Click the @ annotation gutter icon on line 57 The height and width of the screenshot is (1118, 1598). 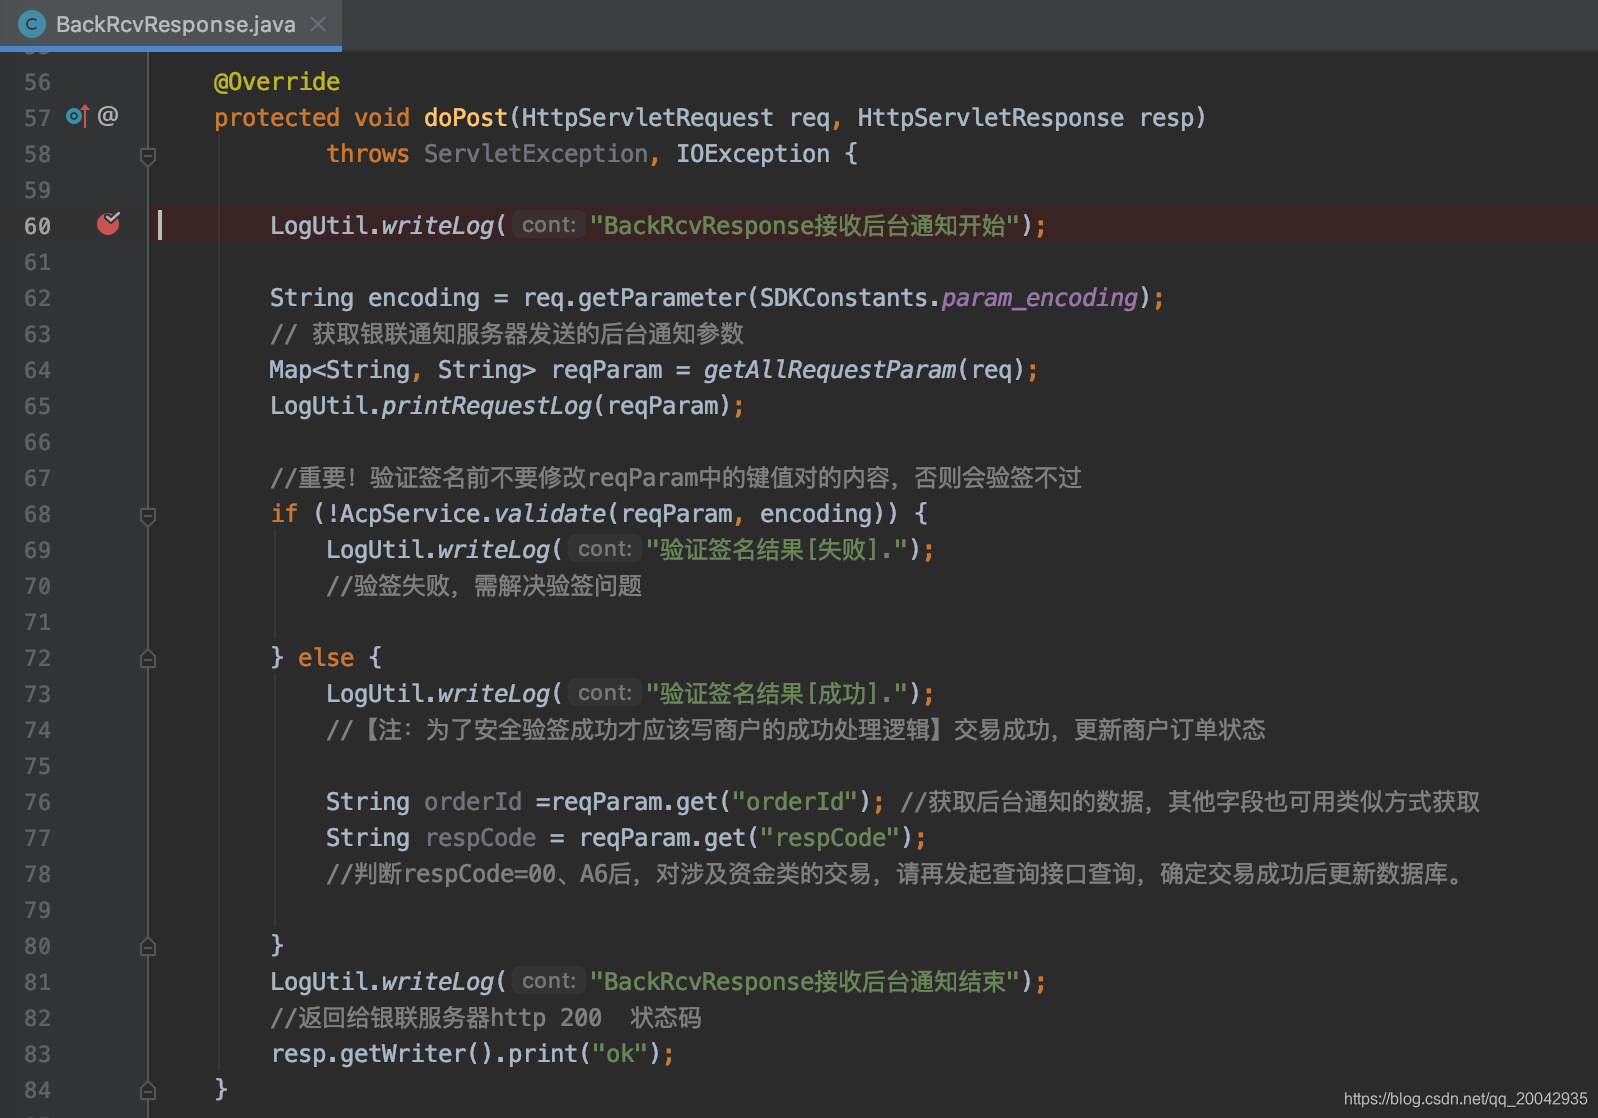[108, 116]
